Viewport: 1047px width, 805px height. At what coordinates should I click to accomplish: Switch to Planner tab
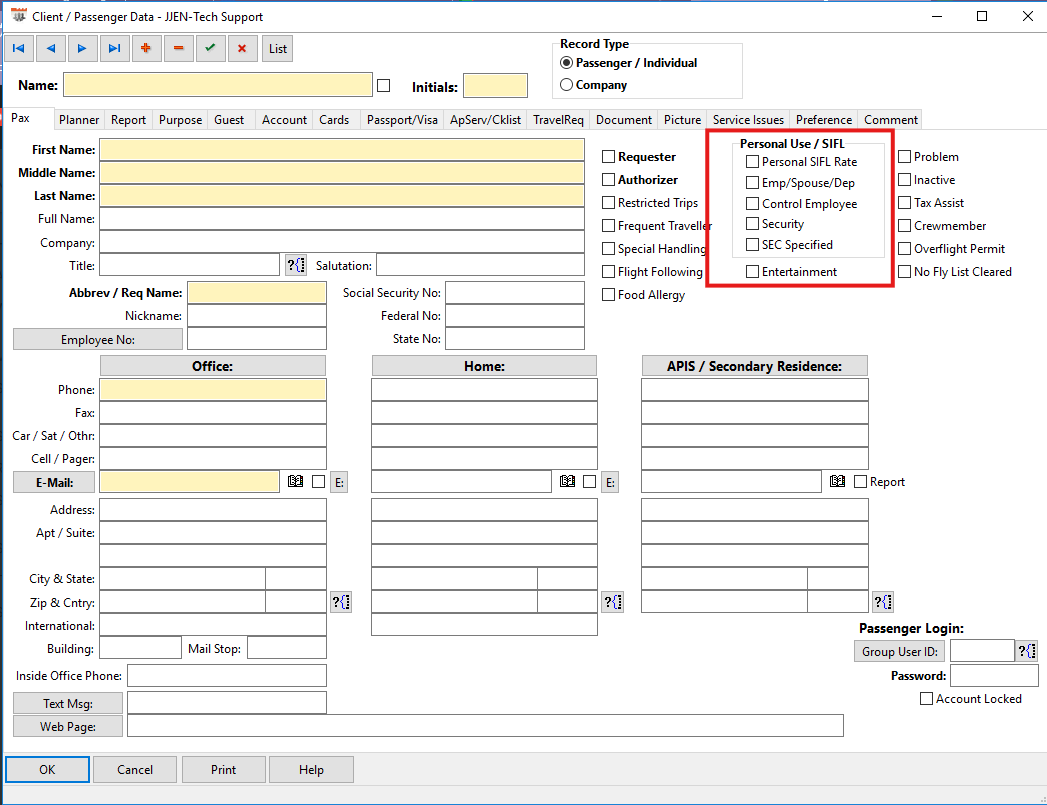[79, 119]
